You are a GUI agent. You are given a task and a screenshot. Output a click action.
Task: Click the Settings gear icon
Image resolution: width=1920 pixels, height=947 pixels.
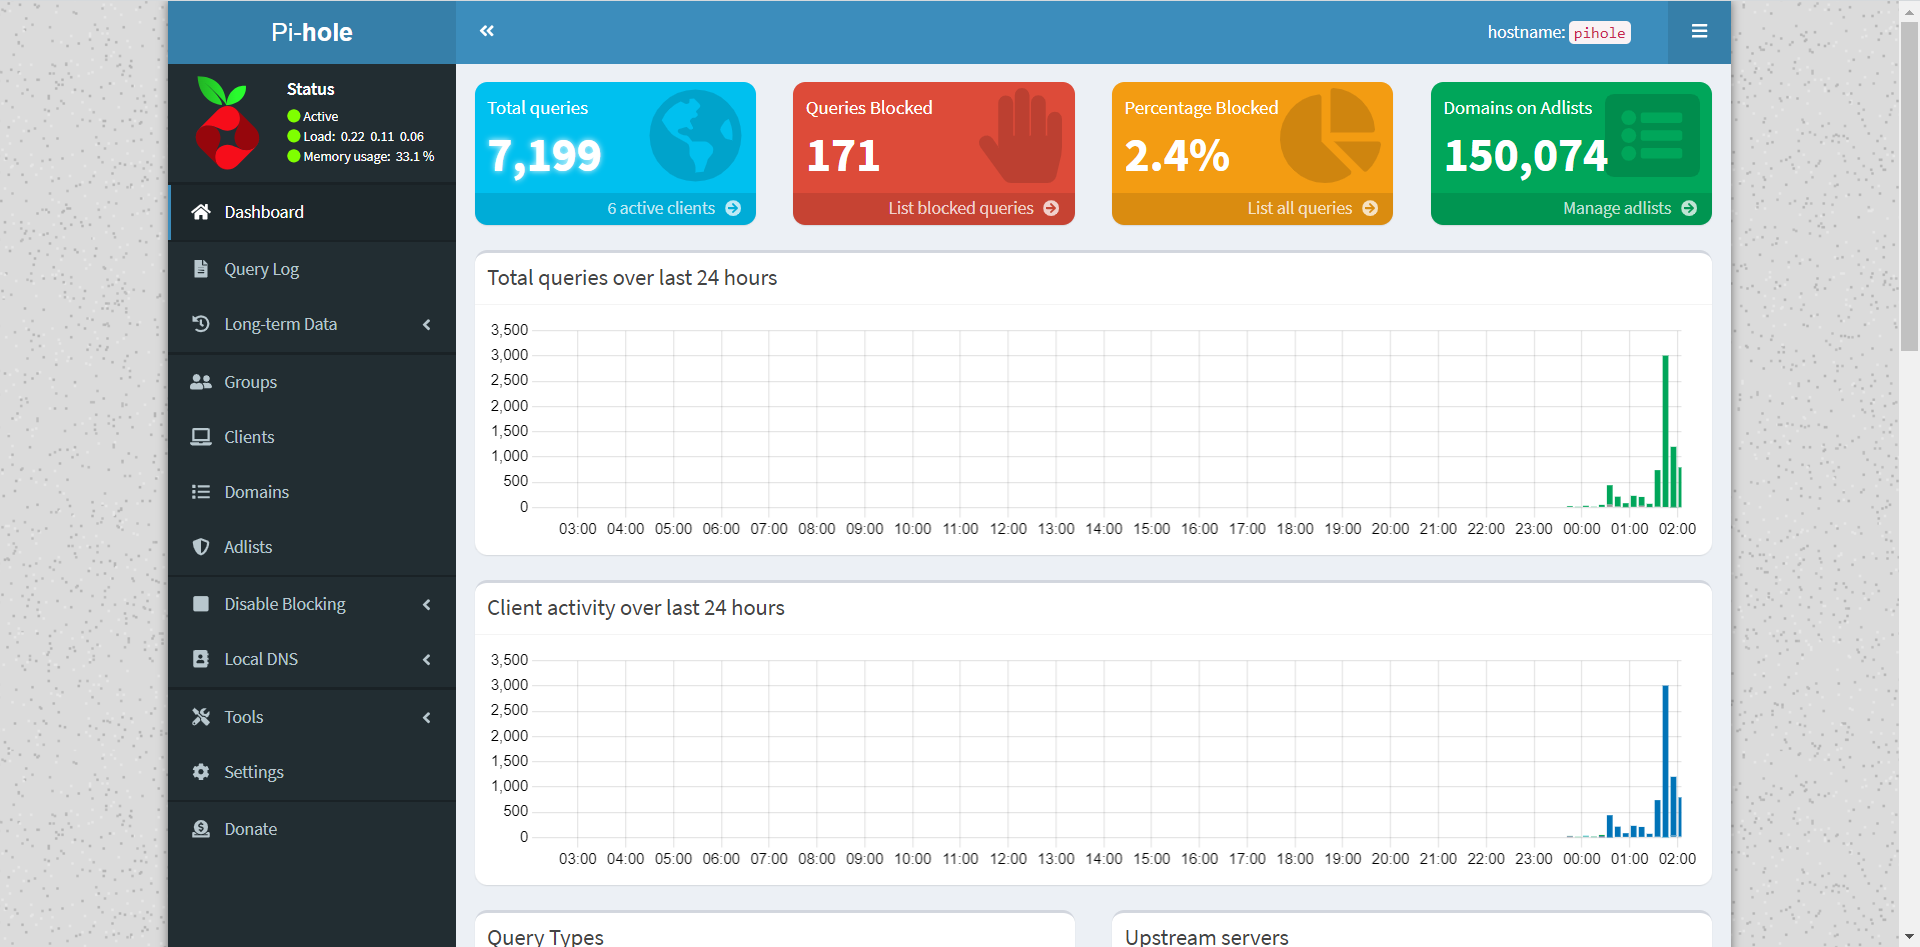coord(201,772)
